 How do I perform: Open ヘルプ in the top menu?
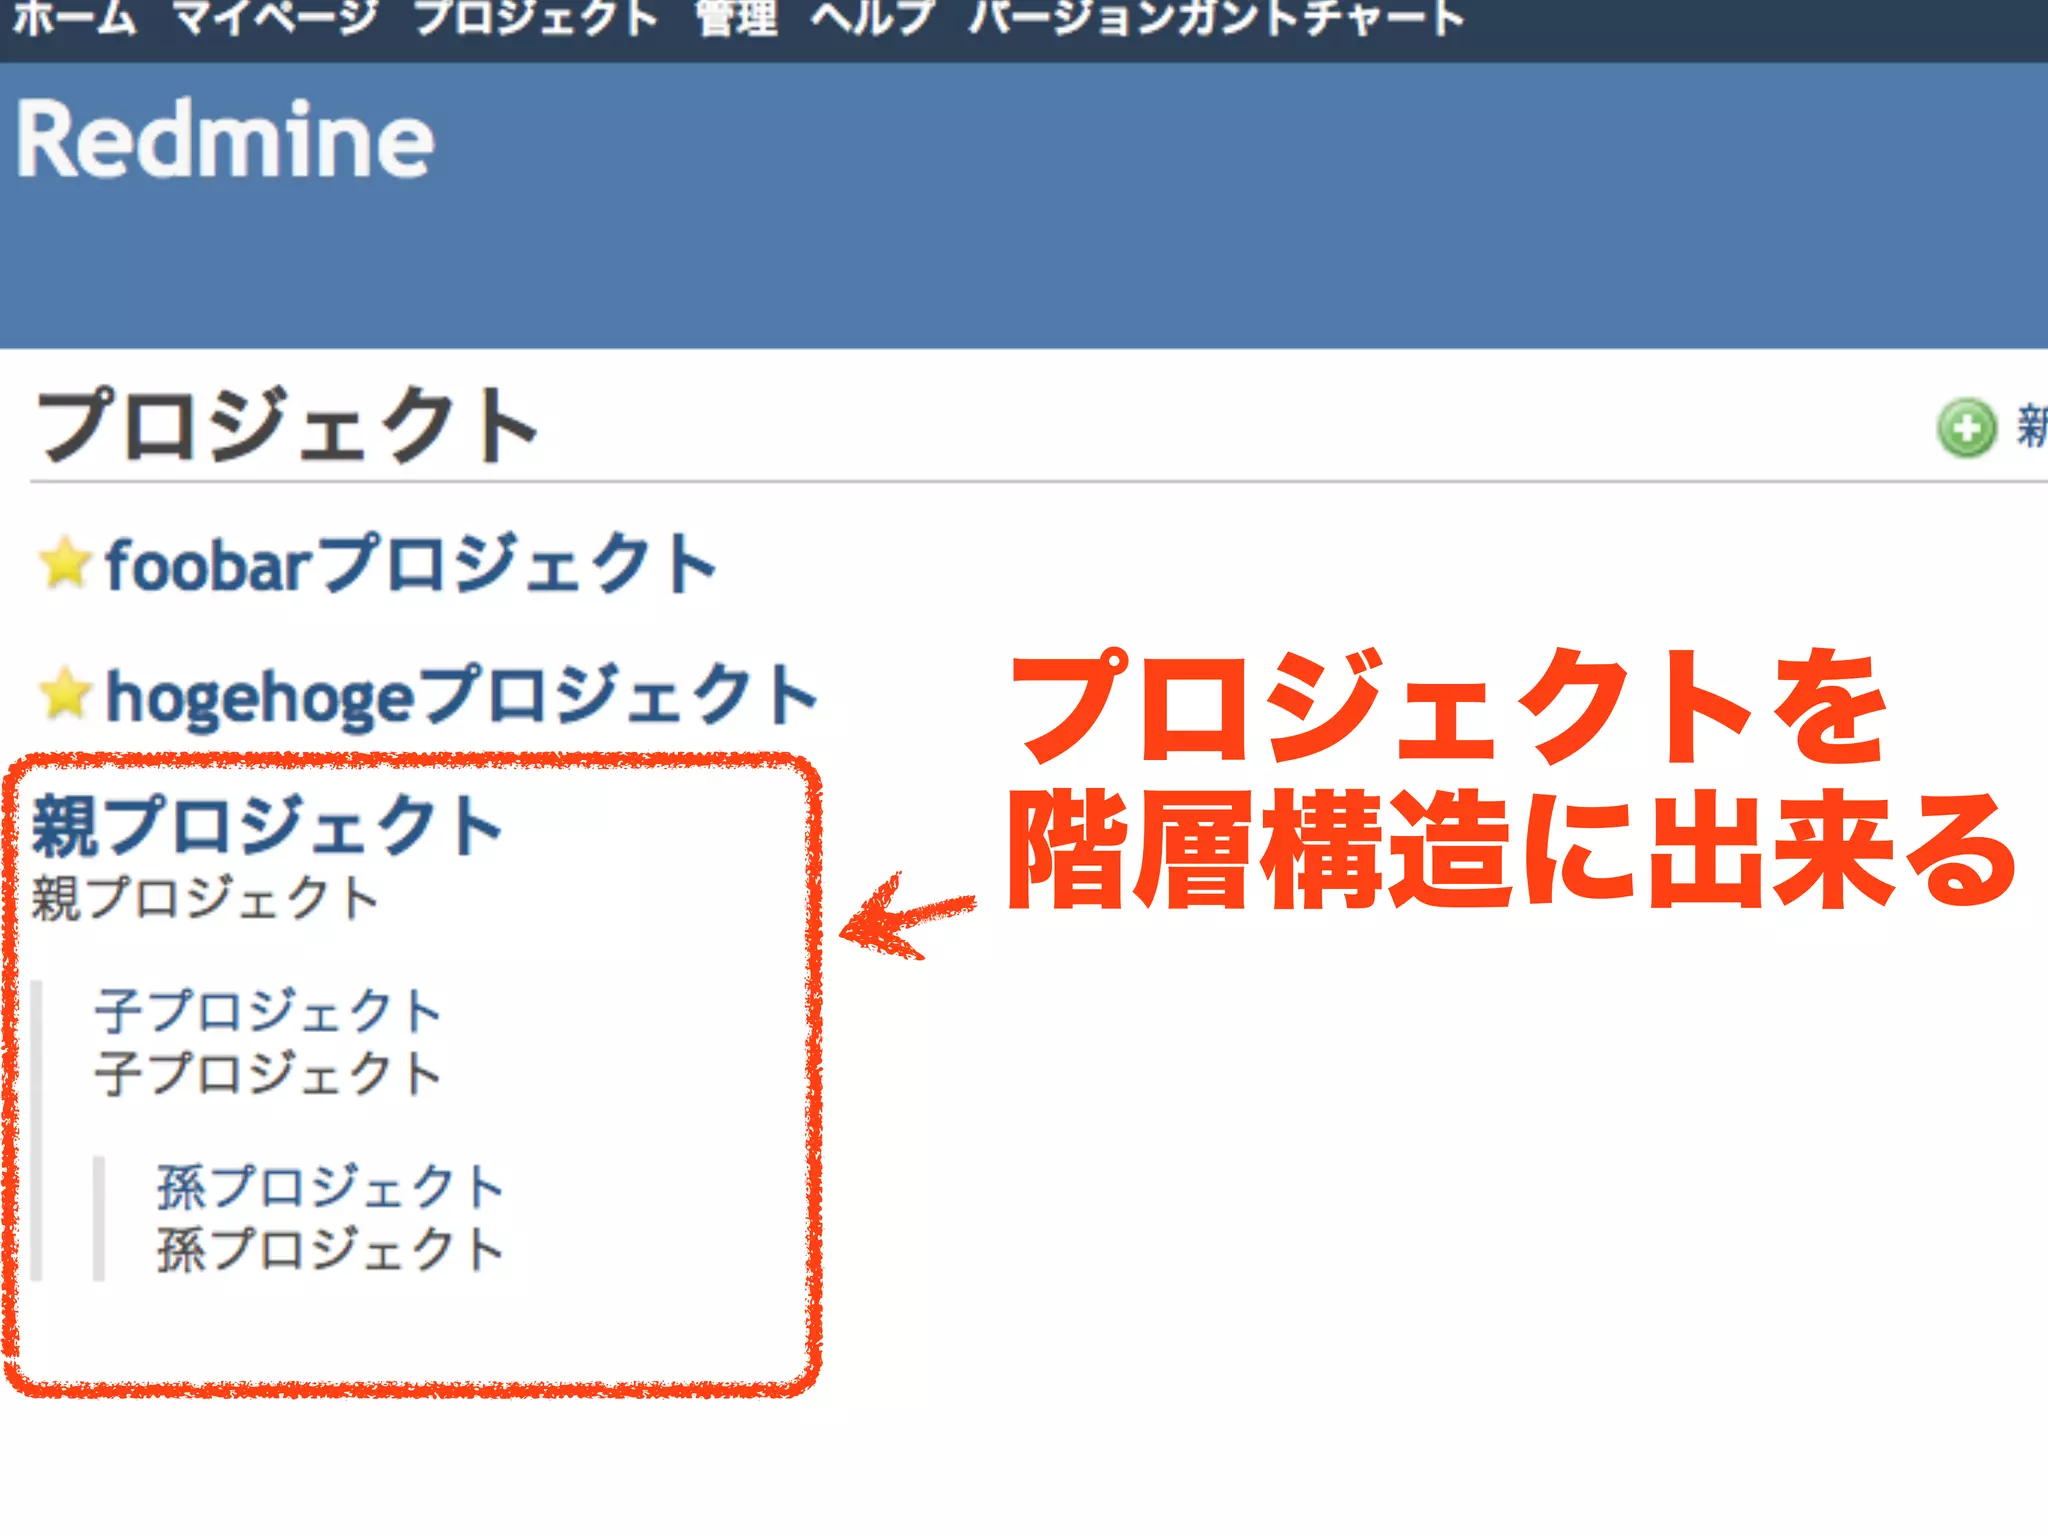[873, 18]
